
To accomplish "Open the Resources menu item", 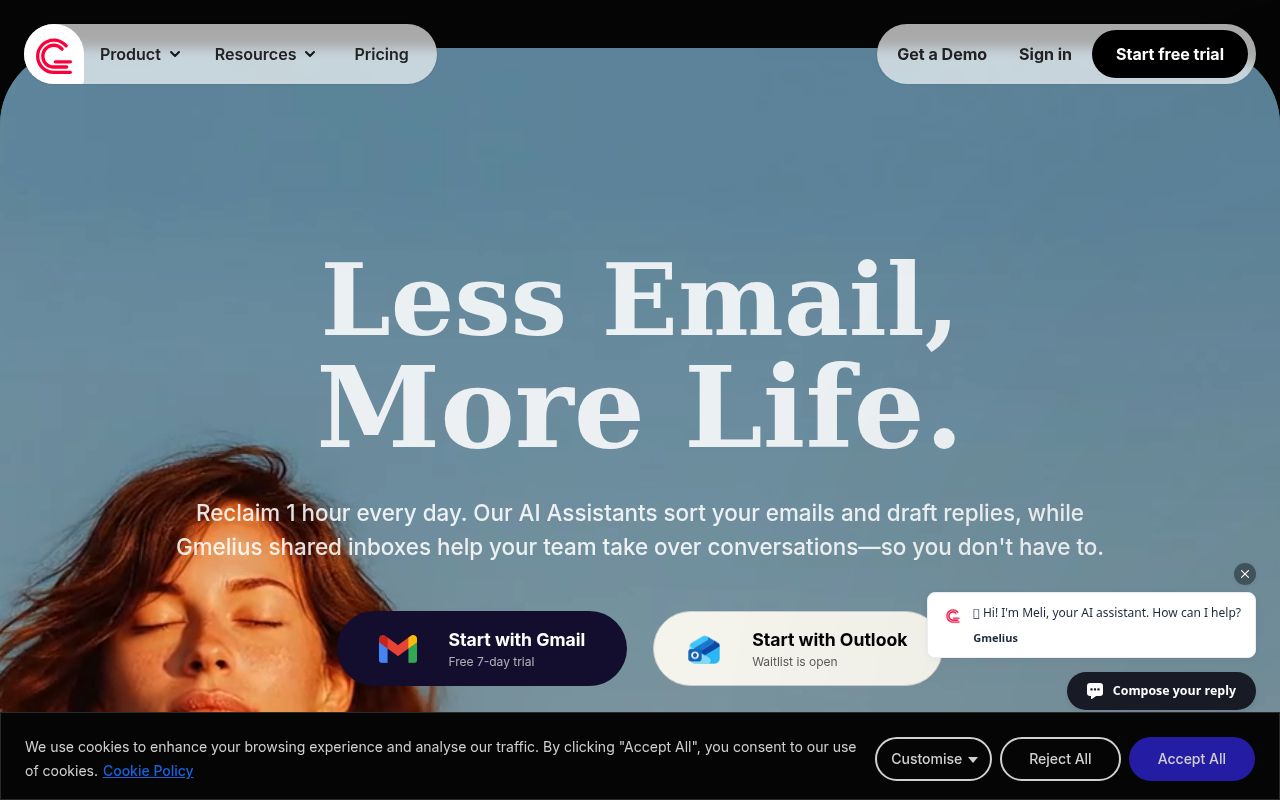I will click(265, 54).
